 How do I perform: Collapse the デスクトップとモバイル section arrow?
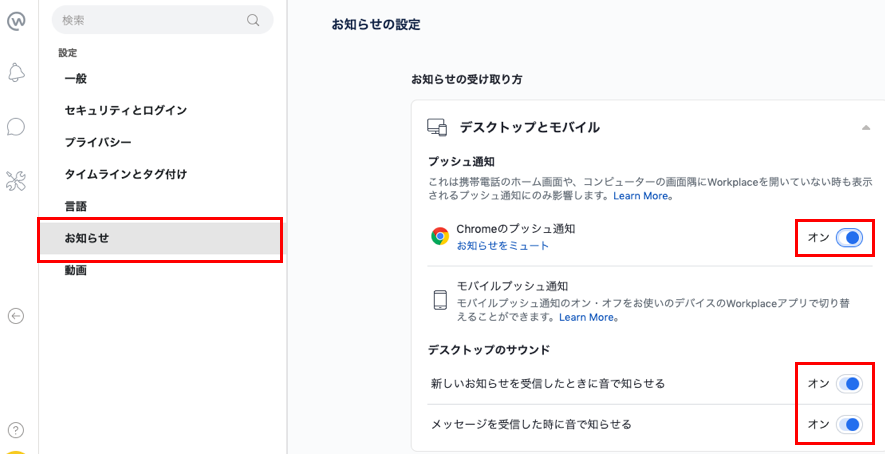[866, 128]
